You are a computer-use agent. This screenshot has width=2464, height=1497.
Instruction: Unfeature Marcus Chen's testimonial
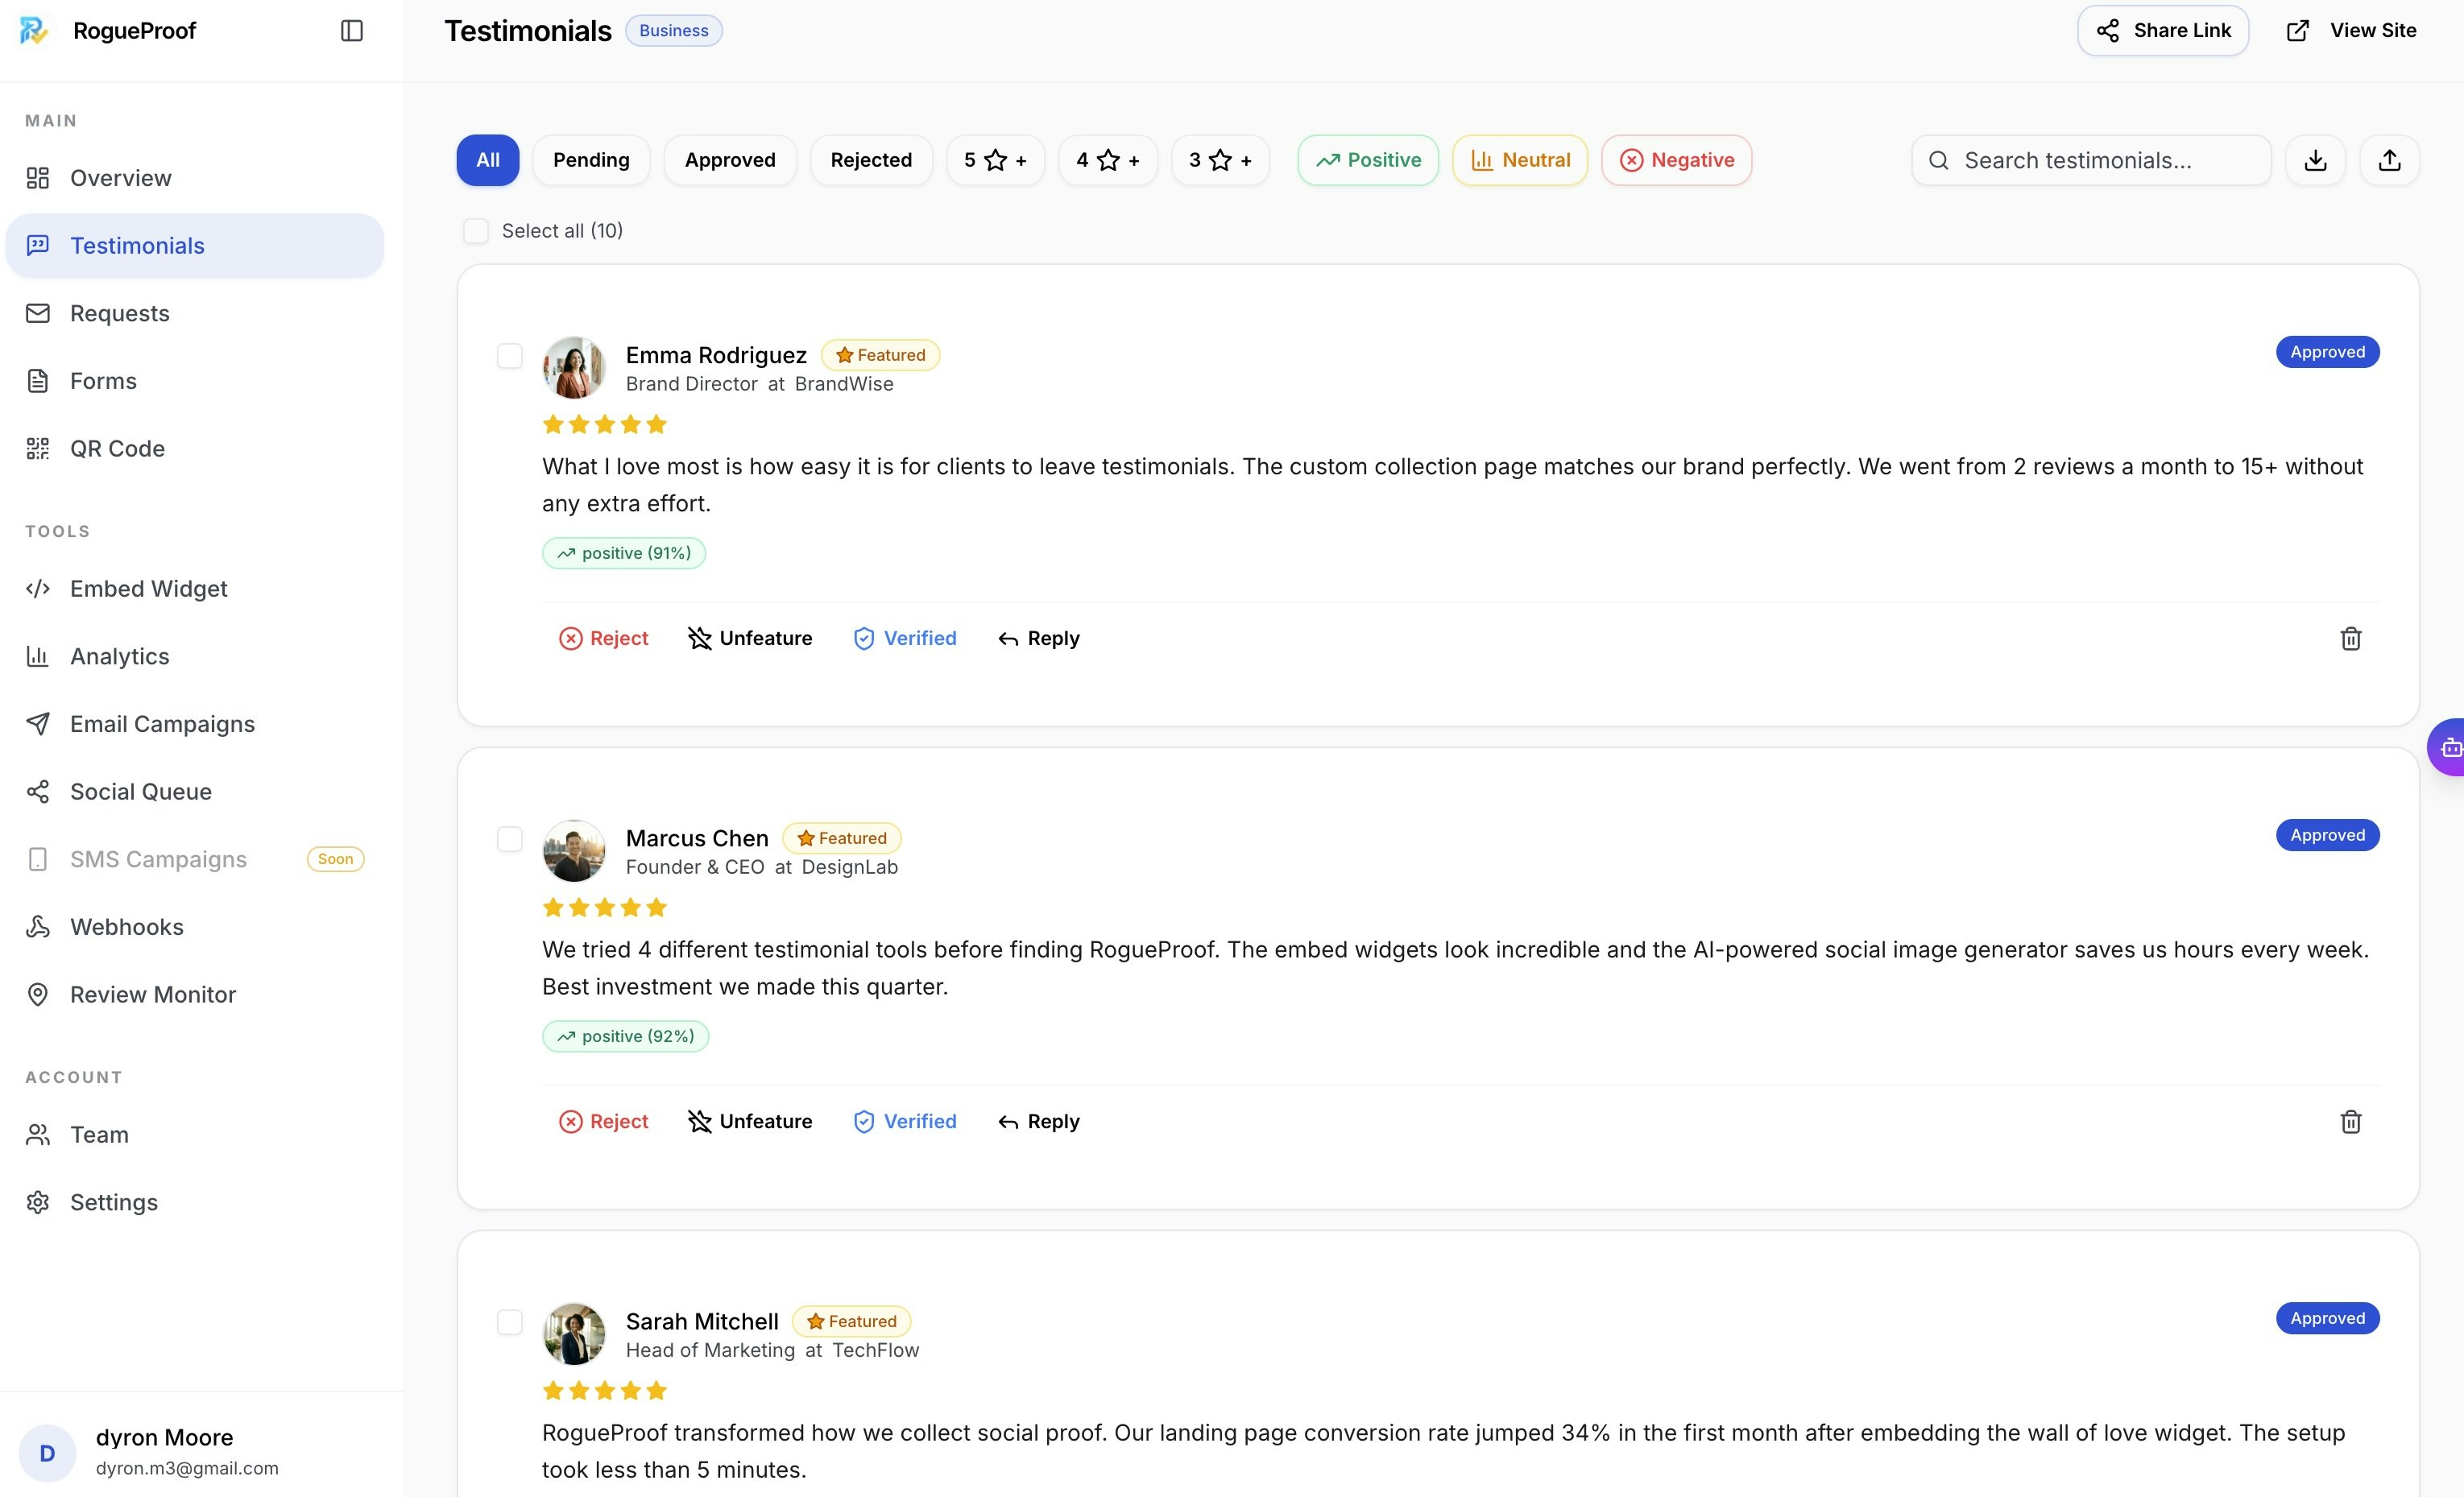click(x=750, y=1121)
